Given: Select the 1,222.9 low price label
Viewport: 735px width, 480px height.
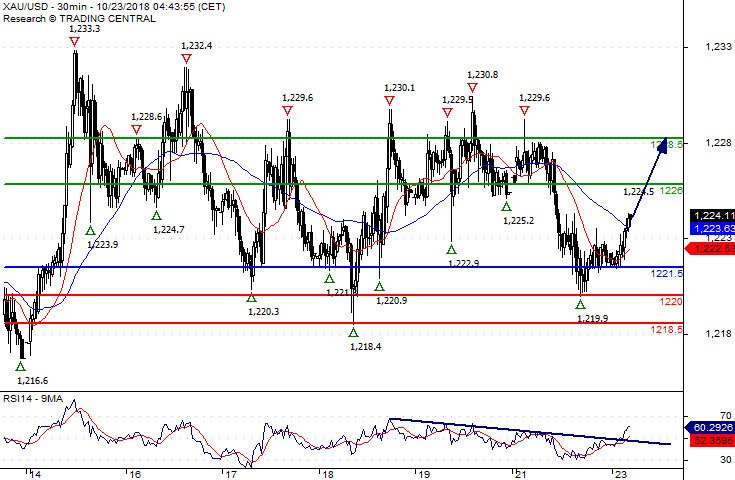Looking at the screenshot, I should [x=464, y=263].
